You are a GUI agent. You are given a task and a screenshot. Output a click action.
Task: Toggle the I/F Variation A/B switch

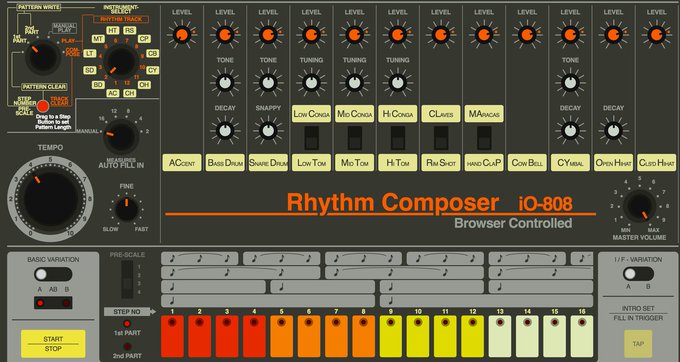click(638, 274)
